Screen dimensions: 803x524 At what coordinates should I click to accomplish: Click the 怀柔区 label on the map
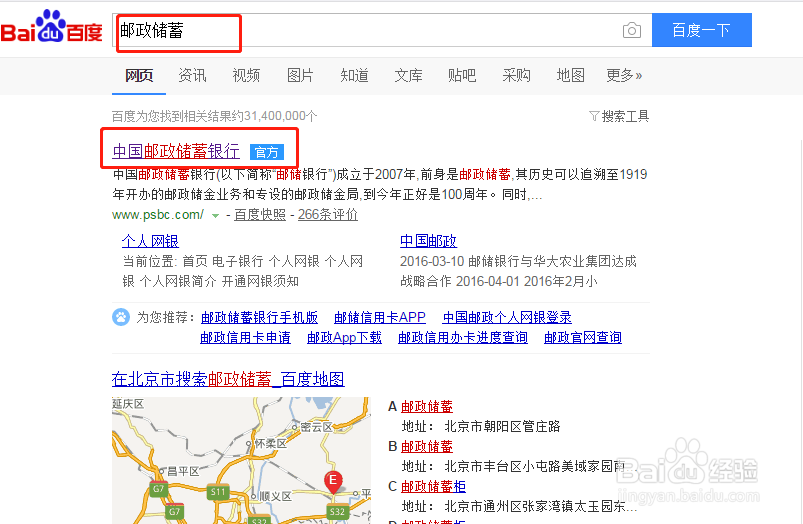pyautogui.click(x=271, y=444)
